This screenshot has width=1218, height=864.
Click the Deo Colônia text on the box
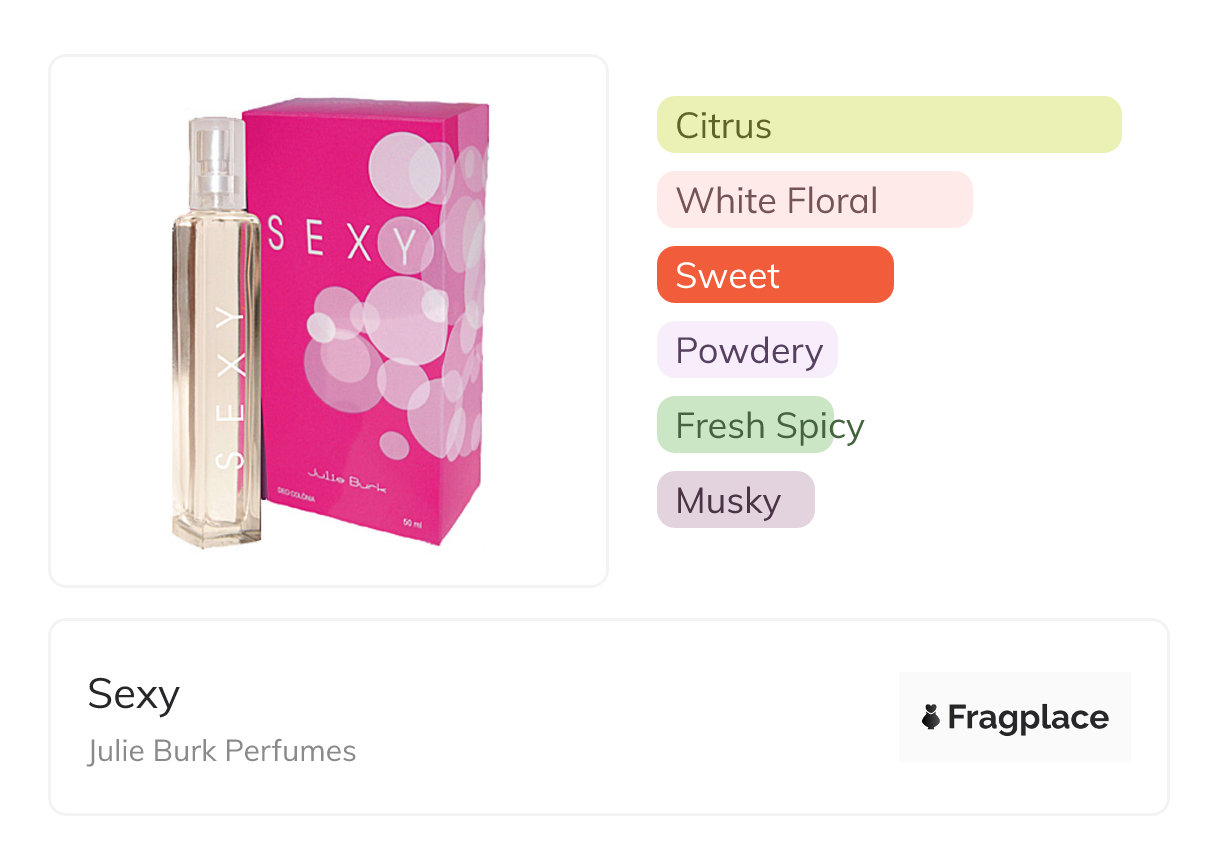296,495
